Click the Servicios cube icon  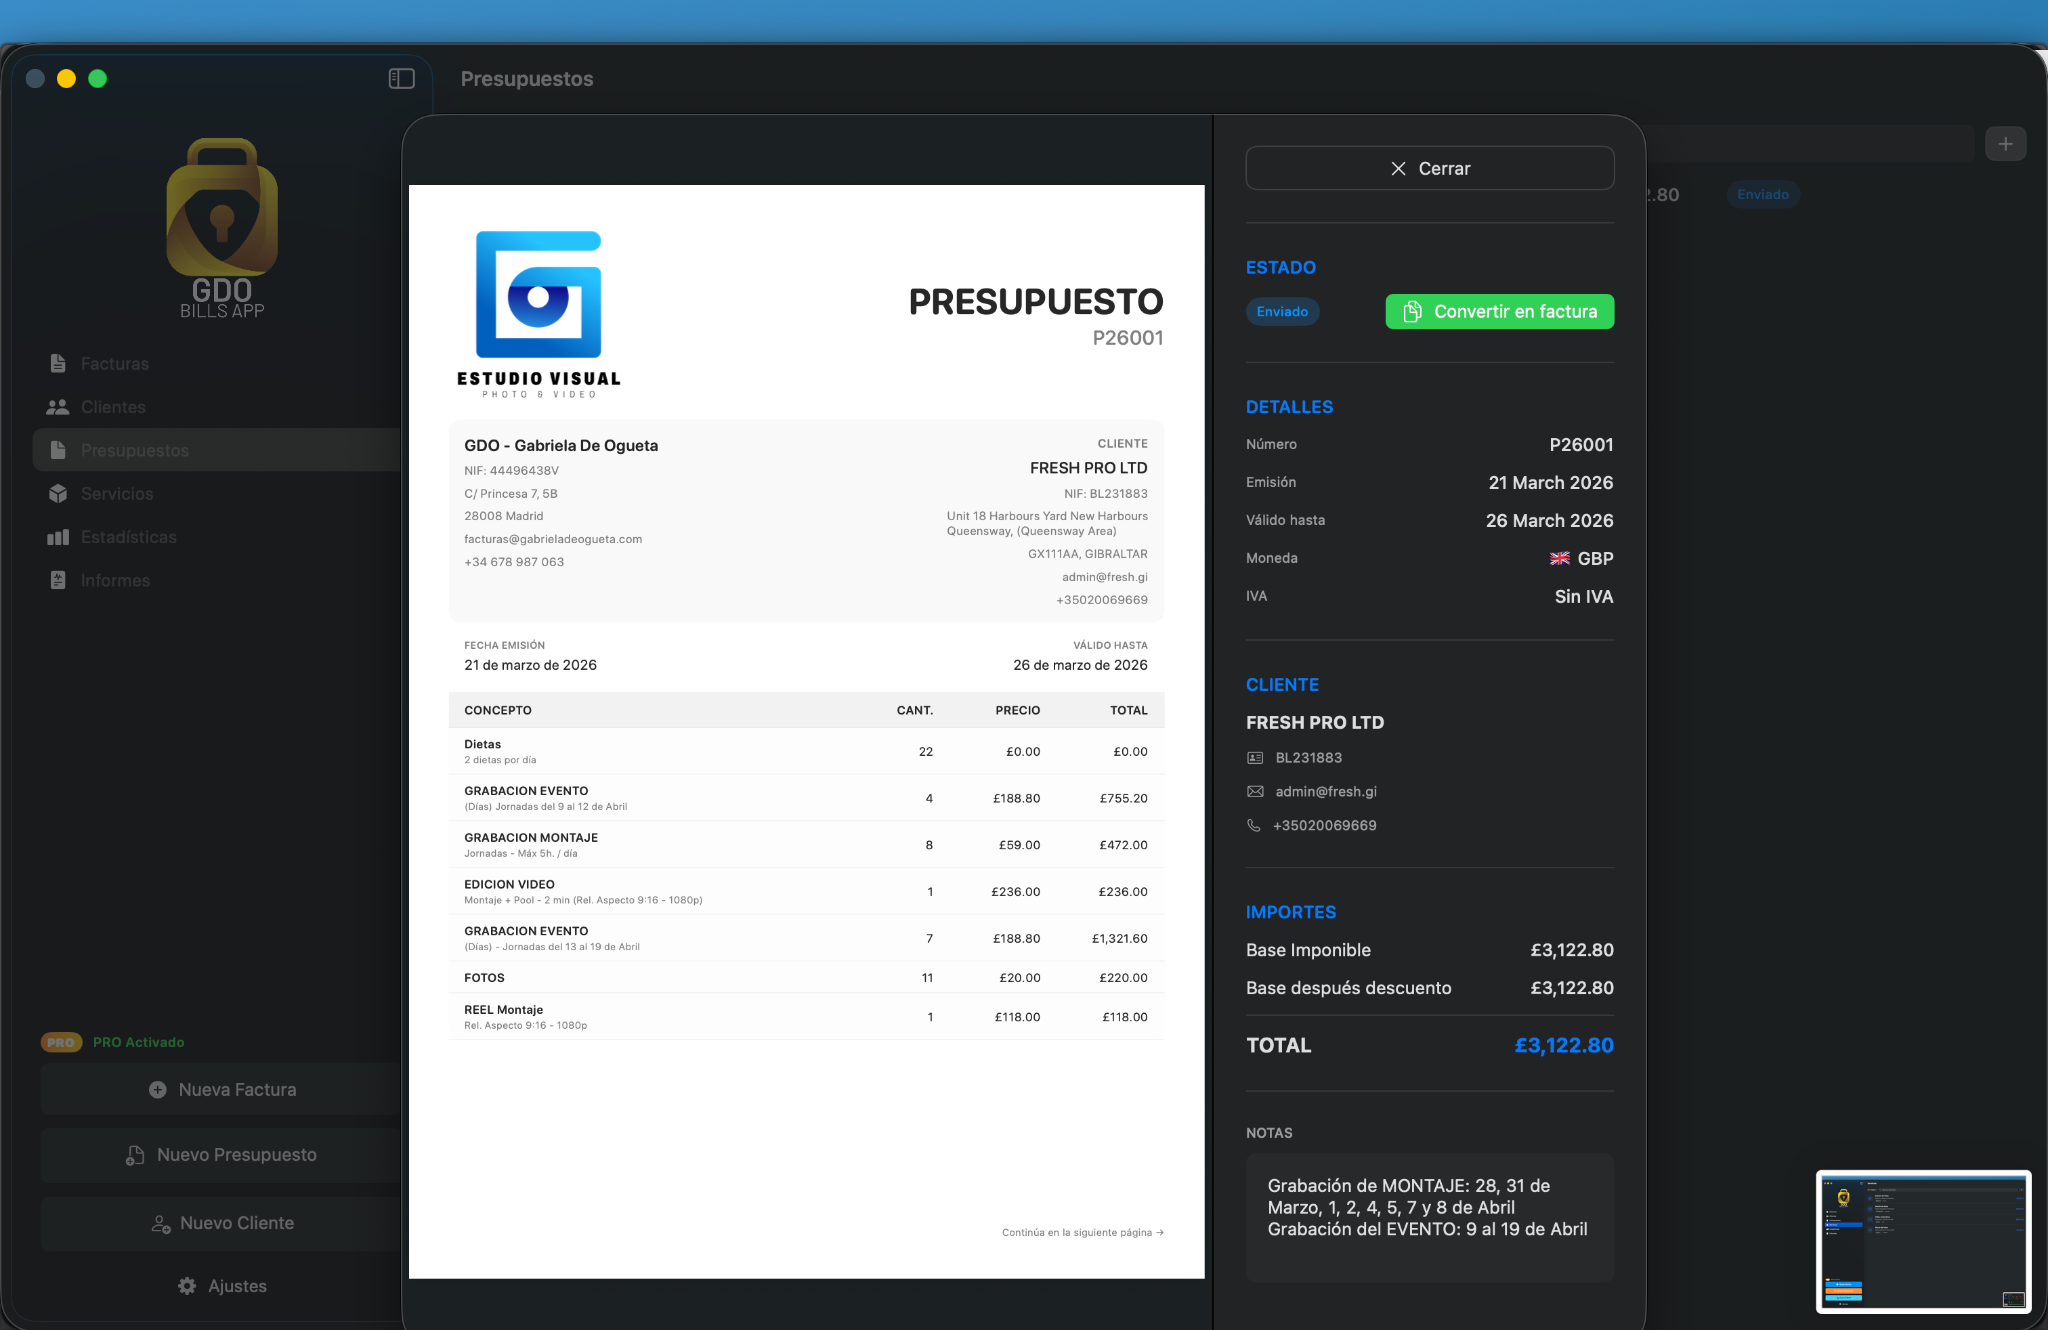tap(58, 494)
